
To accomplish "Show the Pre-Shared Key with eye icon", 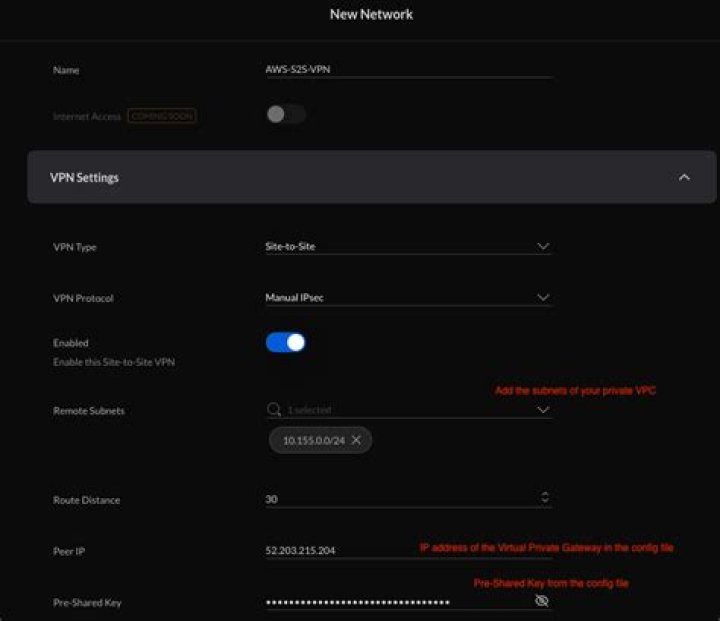I will coord(542,601).
